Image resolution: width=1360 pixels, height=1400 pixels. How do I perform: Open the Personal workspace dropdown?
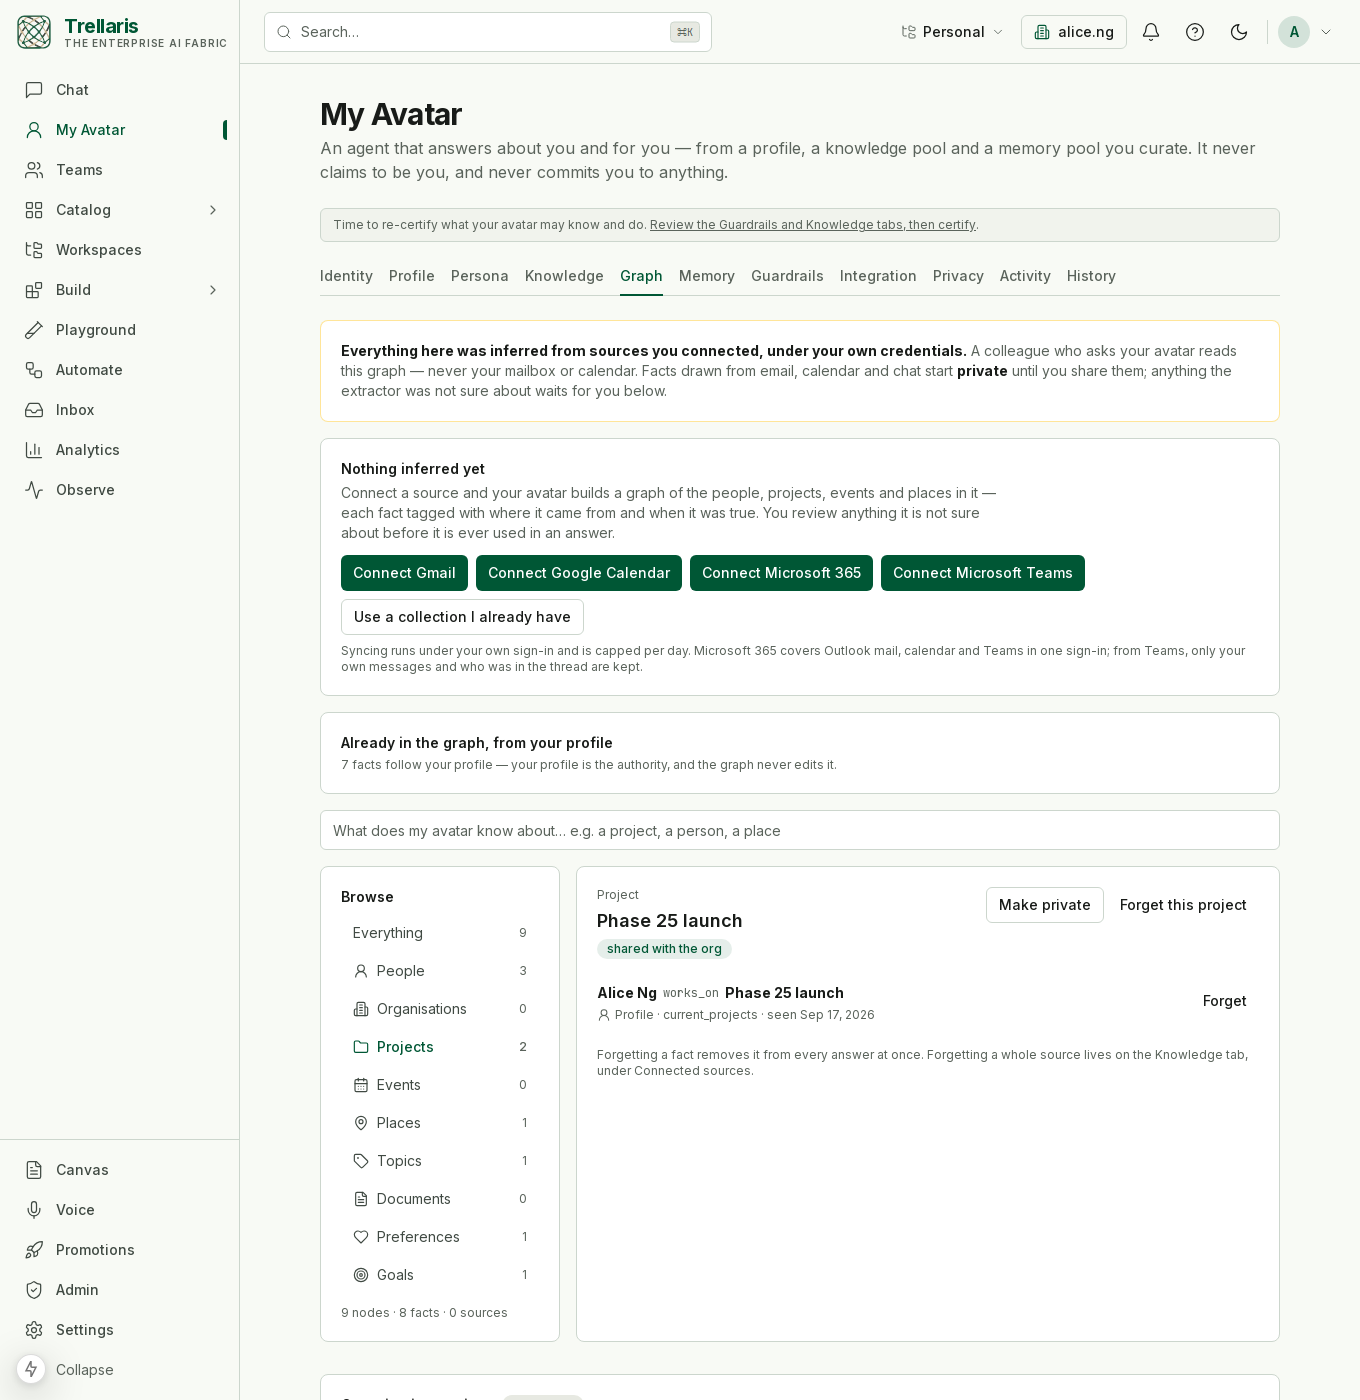point(952,32)
